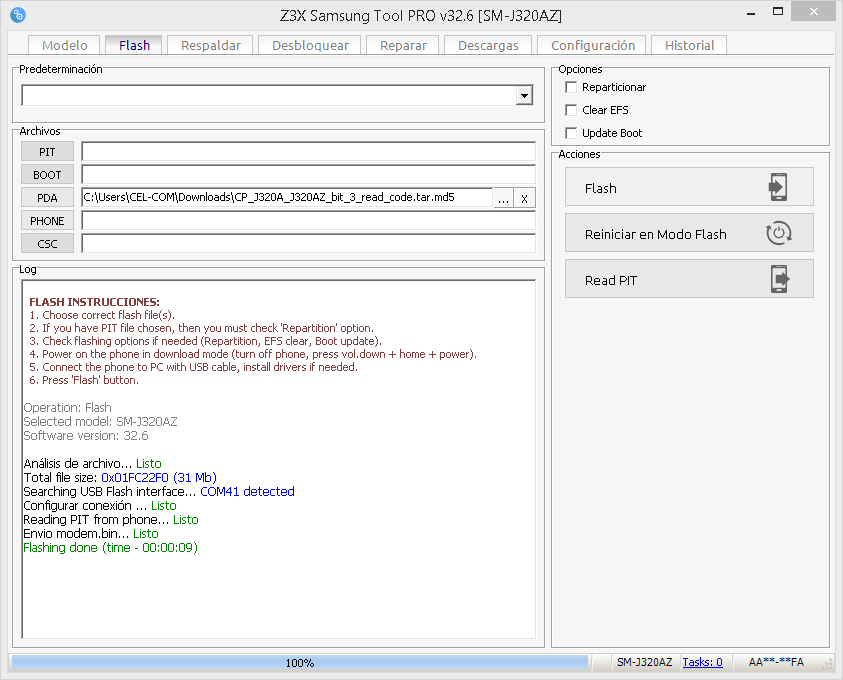Screen dimensions: 843x680
Task: Toggle the Clear EFS option
Action: [571, 110]
